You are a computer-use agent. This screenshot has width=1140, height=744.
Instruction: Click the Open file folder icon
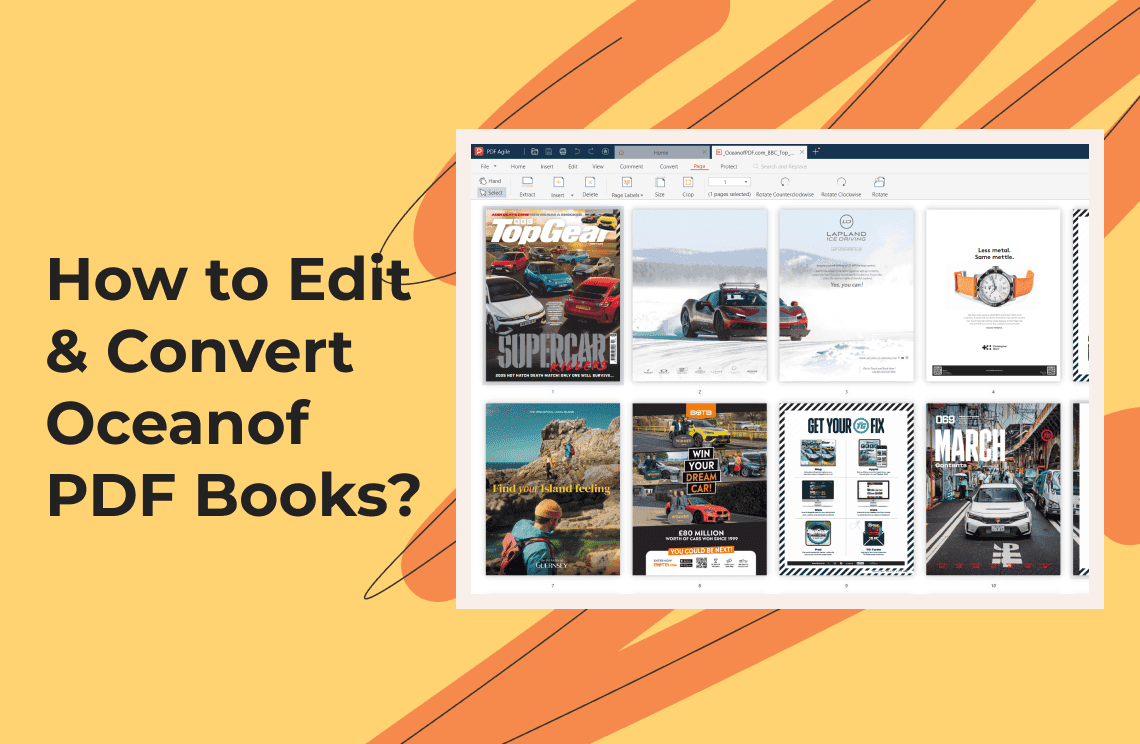point(534,151)
